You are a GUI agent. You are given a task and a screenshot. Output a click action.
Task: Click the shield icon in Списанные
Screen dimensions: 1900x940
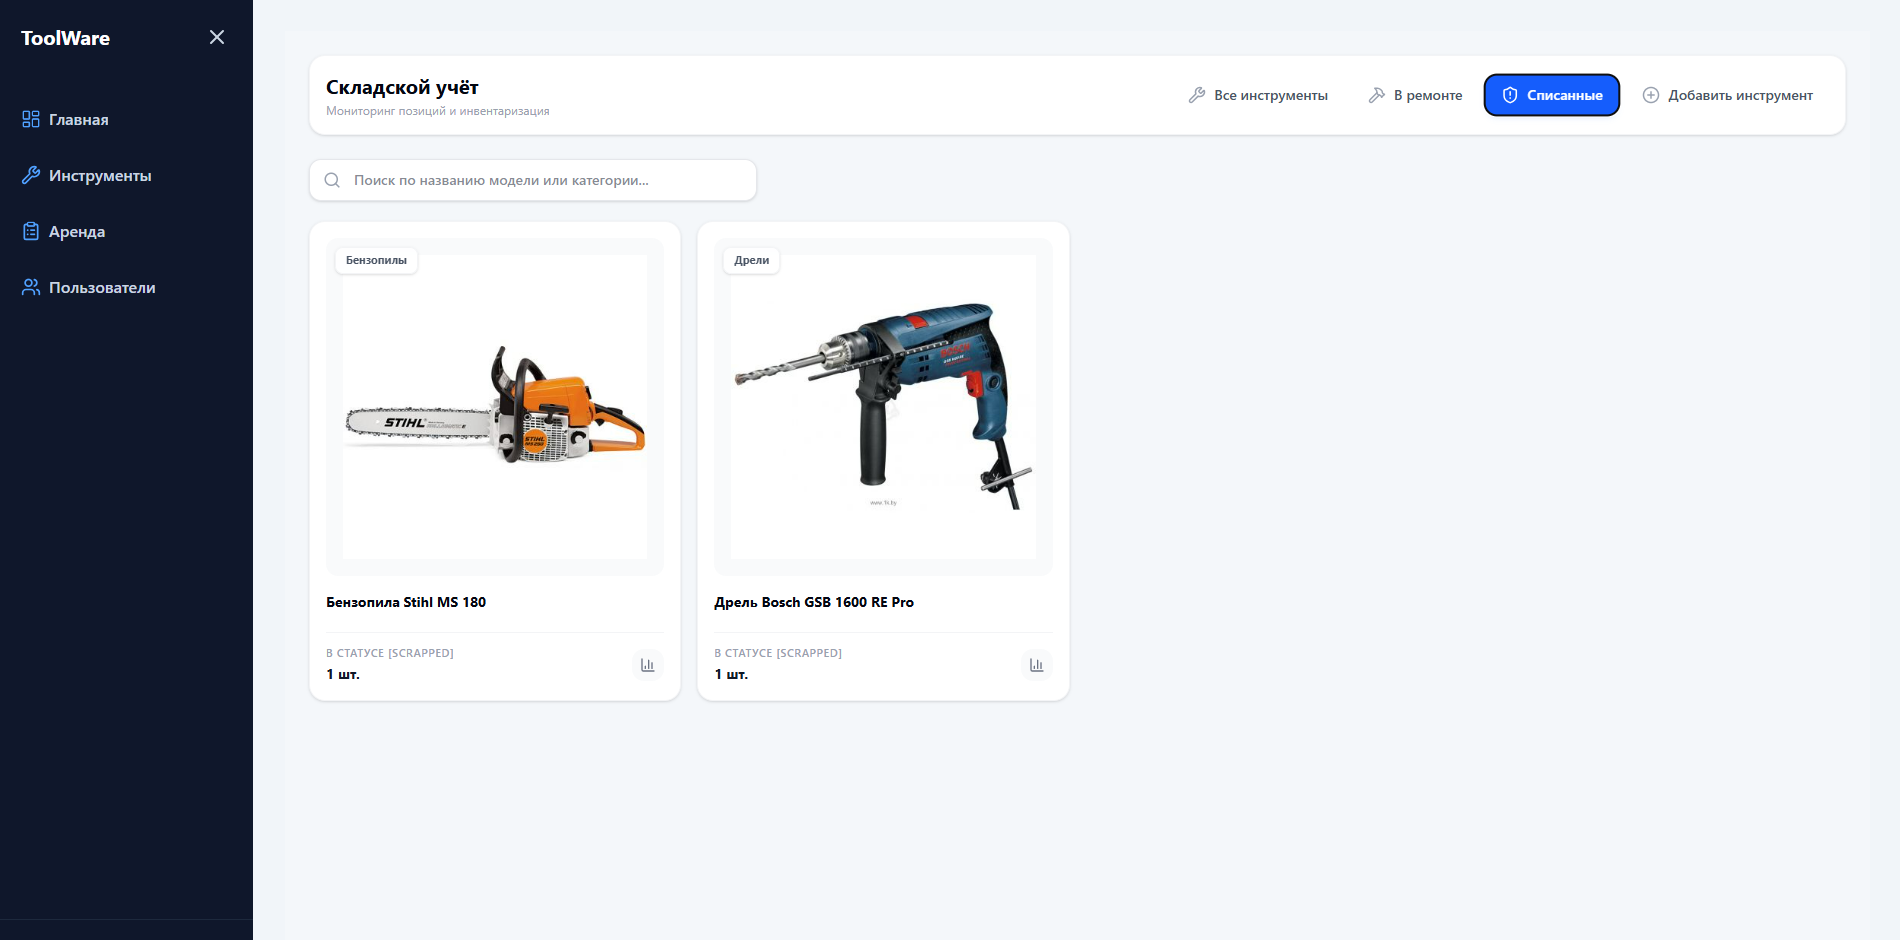[1510, 95]
